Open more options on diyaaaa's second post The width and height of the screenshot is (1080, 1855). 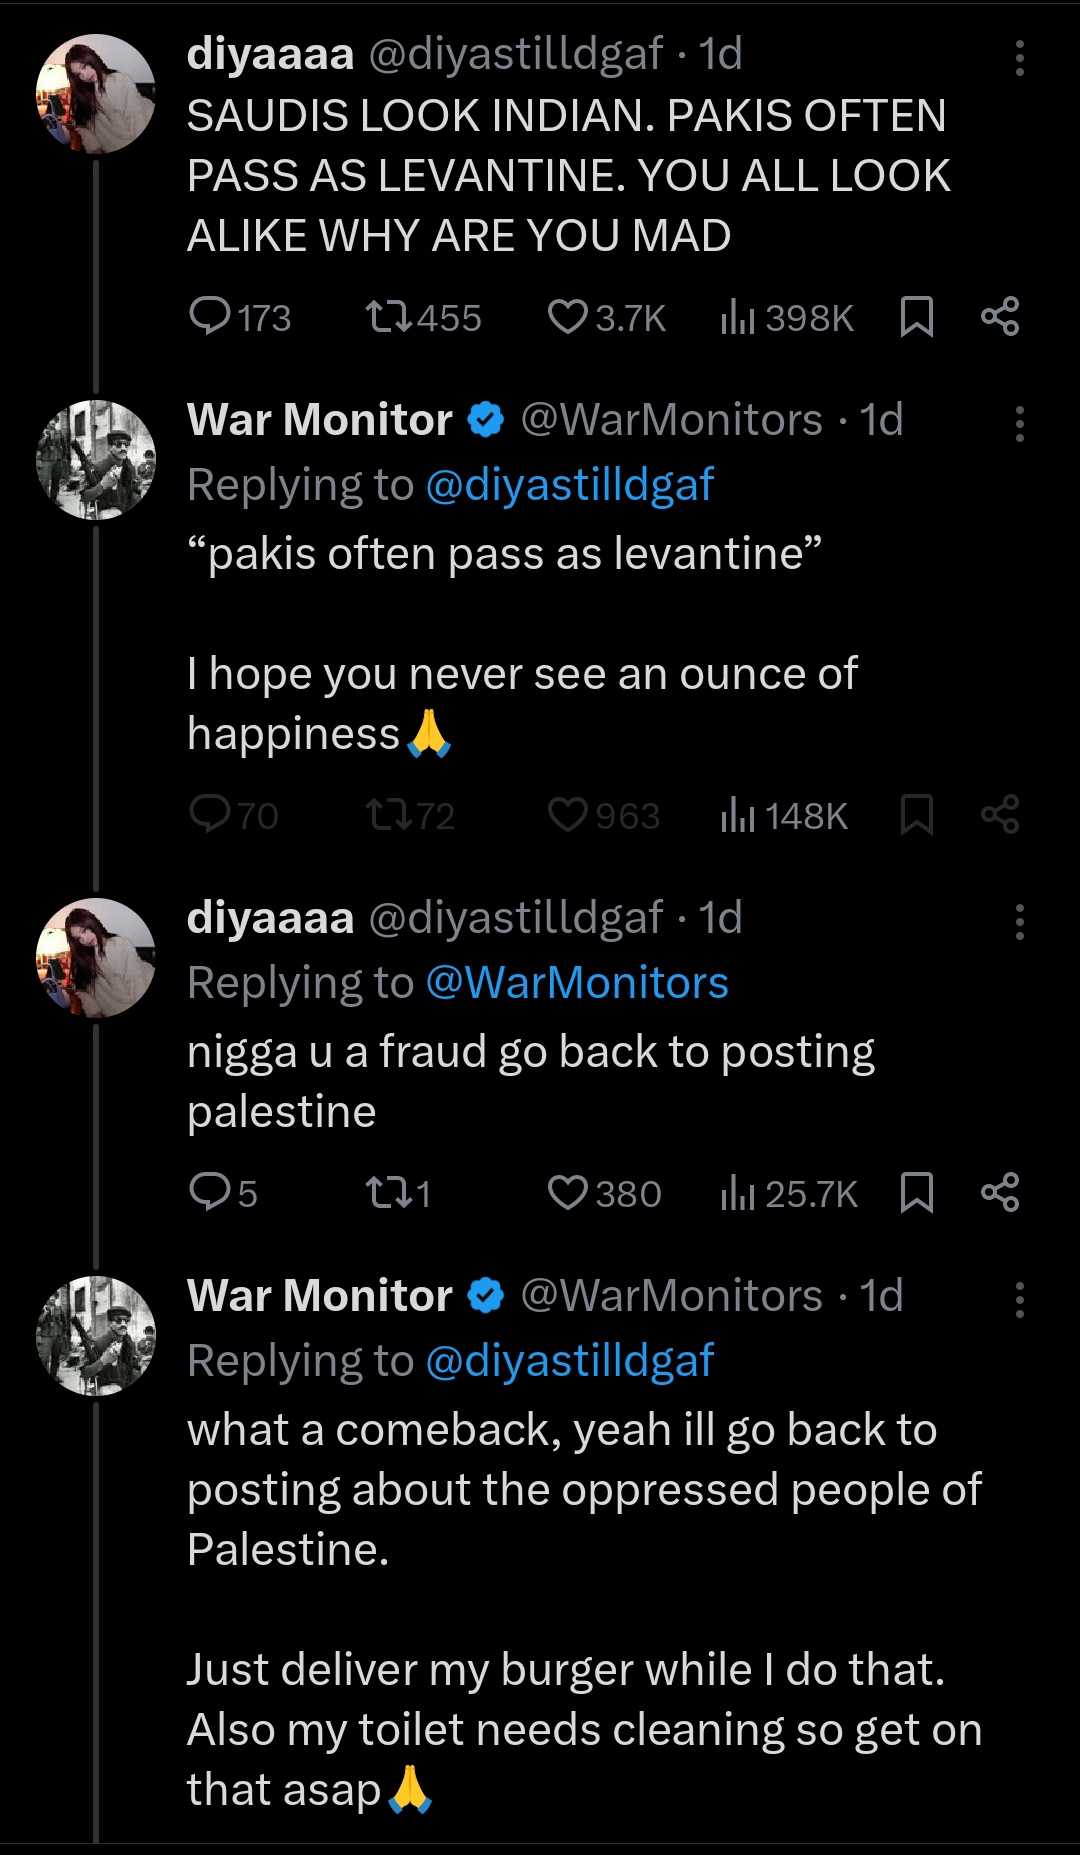(x=1019, y=922)
